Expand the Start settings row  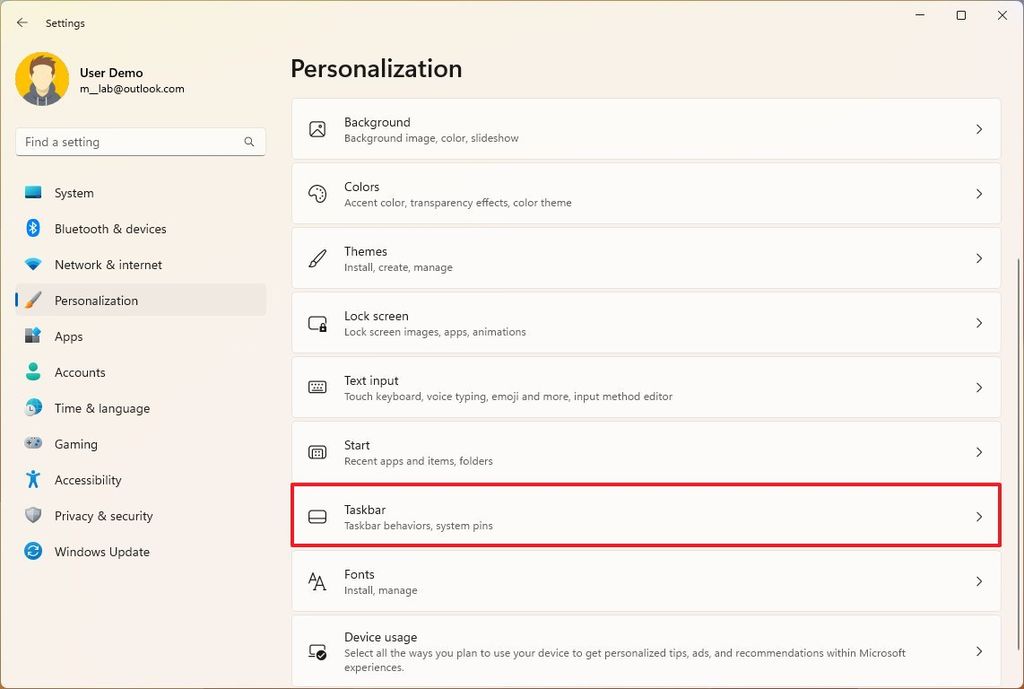[979, 452]
